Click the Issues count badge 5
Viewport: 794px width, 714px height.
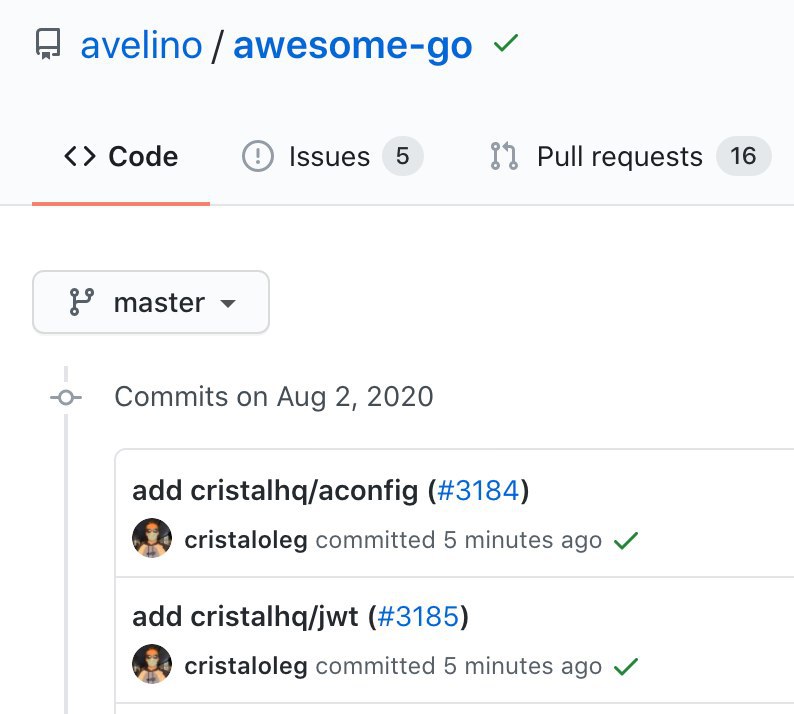tap(403, 156)
